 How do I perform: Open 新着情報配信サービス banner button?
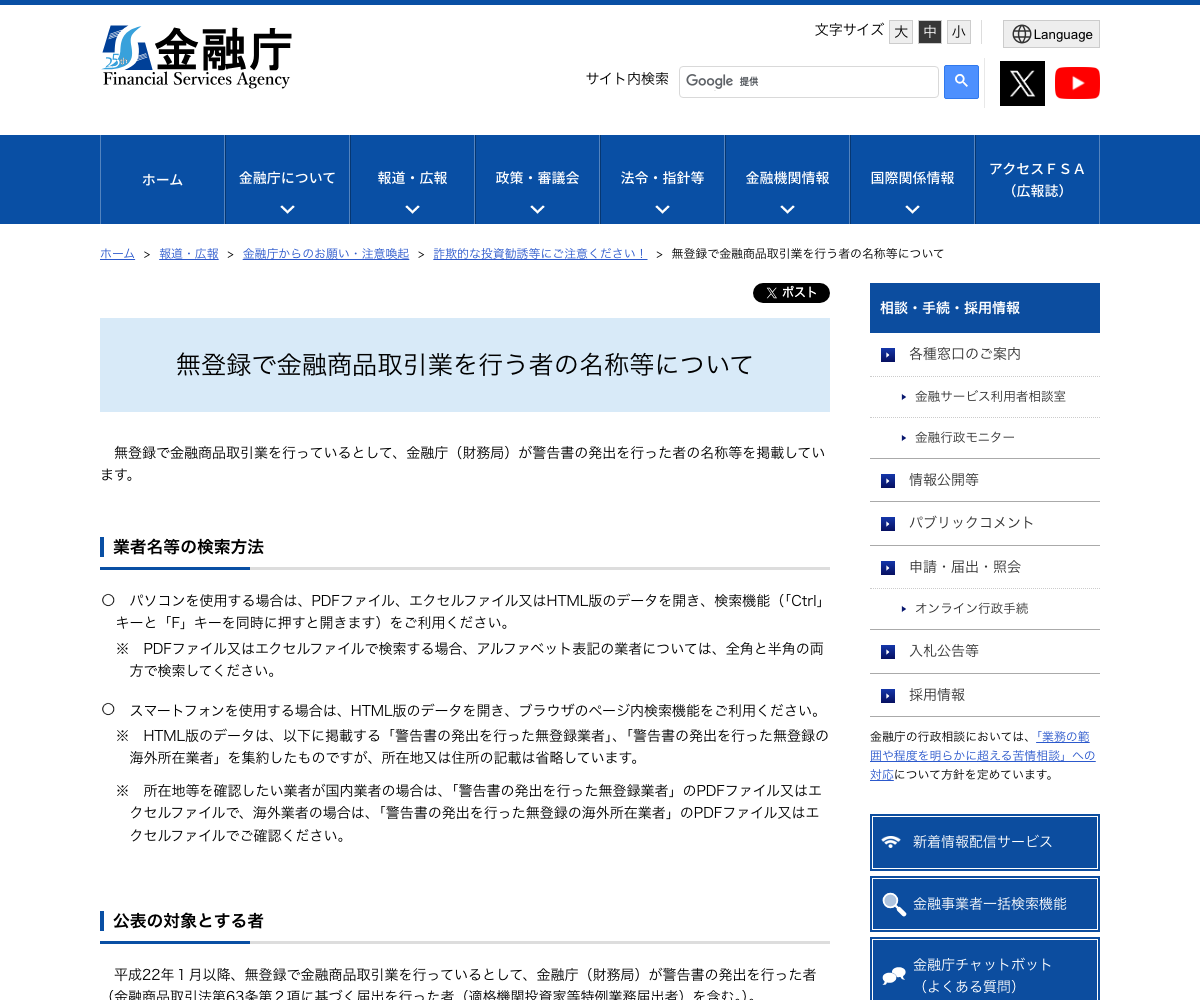pyautogui.click(x=985, y=842)
